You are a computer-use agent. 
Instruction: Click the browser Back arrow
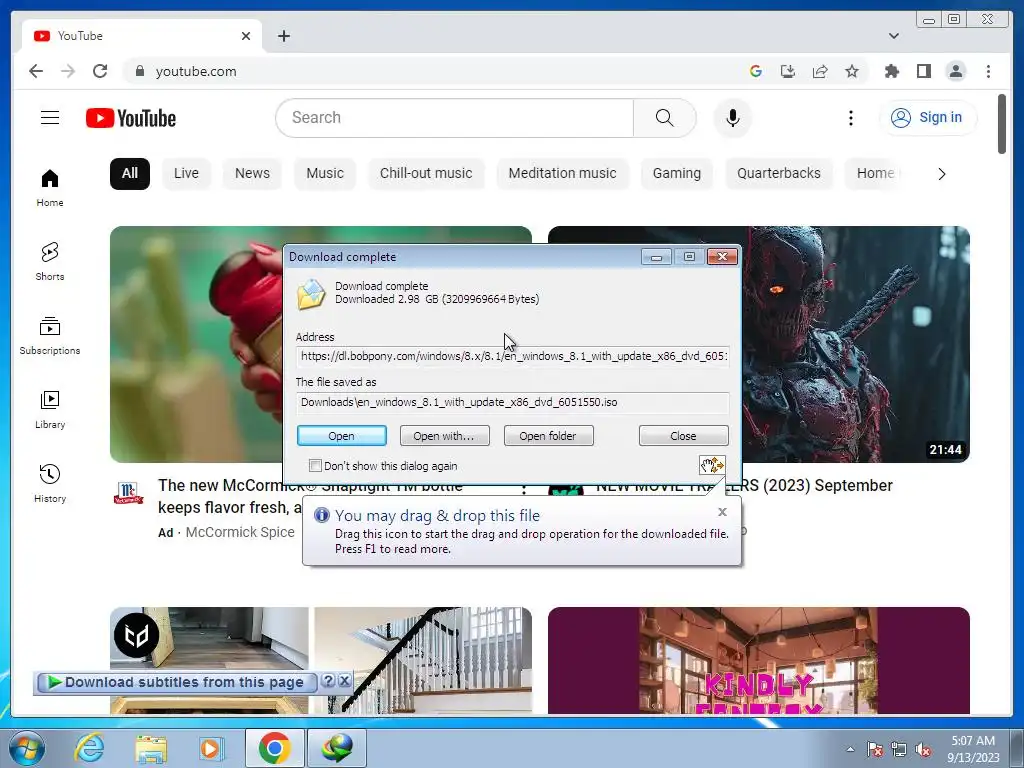coord(36,71)
